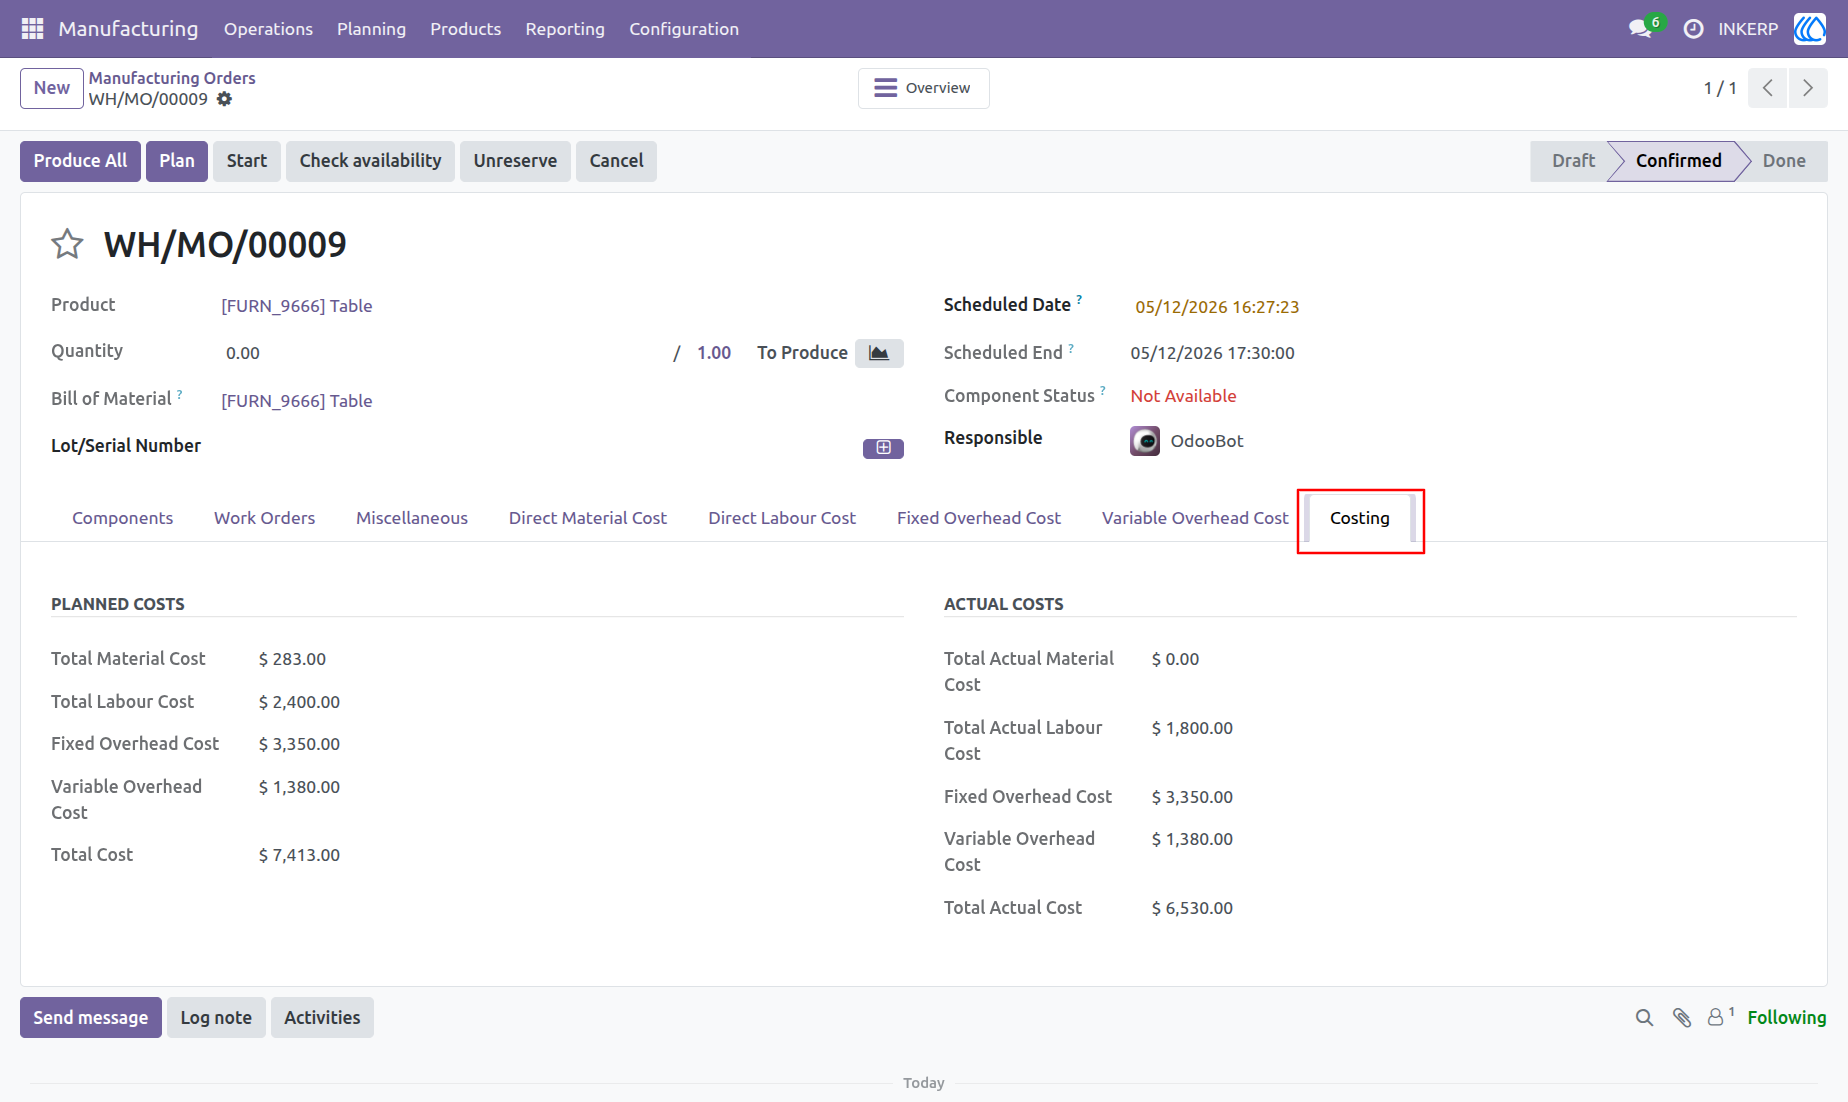Click Manufacturing Orders breadcrumb link
Viewport: 1848px width, 1102px height.
tap(172, 78)
